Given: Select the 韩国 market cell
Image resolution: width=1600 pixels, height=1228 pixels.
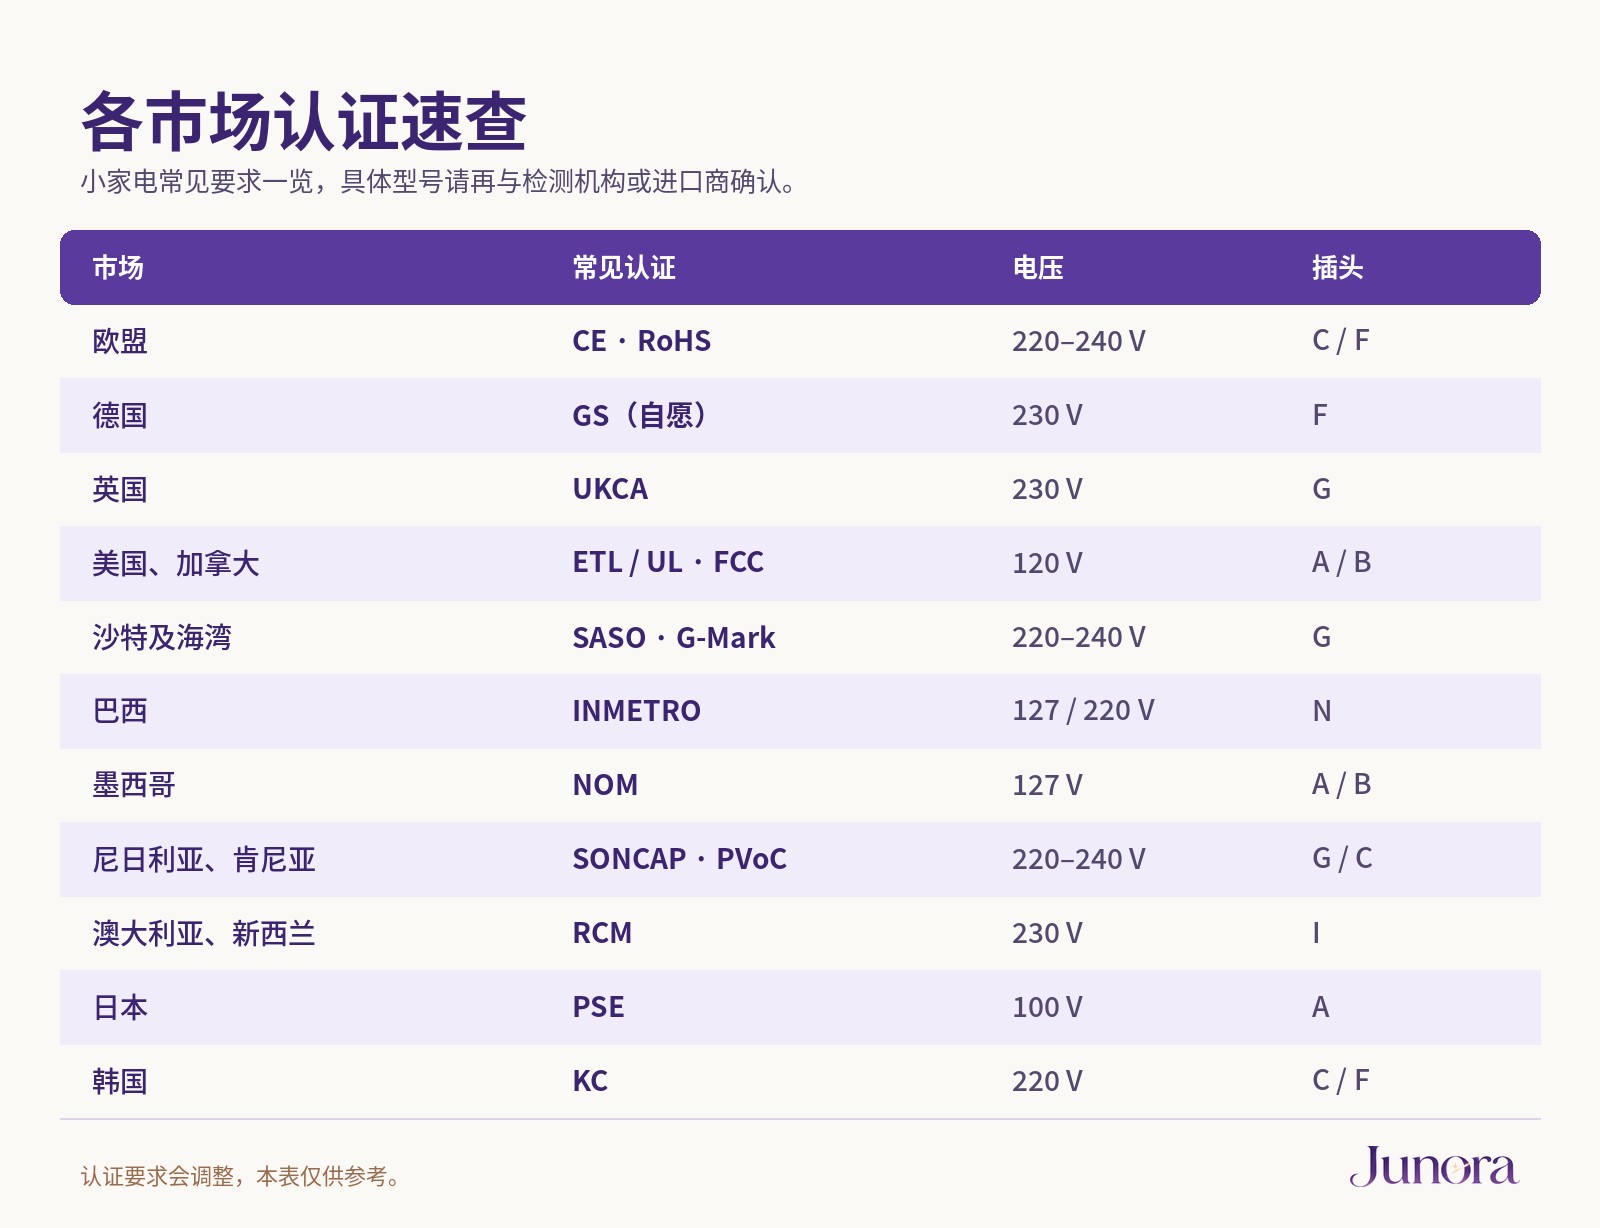Looking at the screenshot, I should [120, 1081].
